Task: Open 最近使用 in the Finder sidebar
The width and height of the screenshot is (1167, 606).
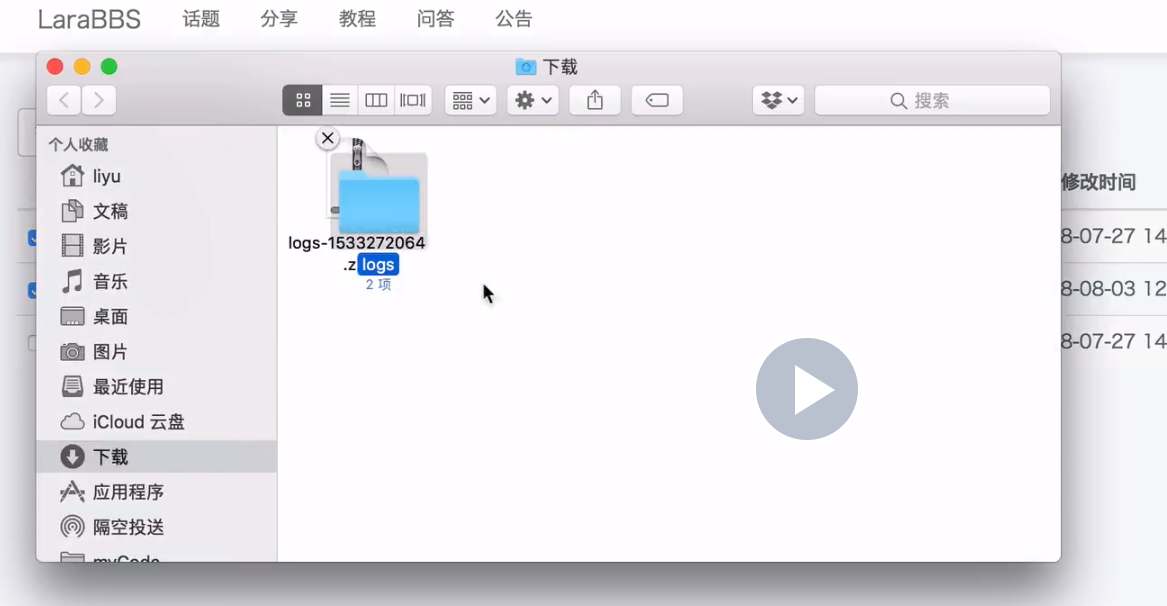Action: point(156,386)
